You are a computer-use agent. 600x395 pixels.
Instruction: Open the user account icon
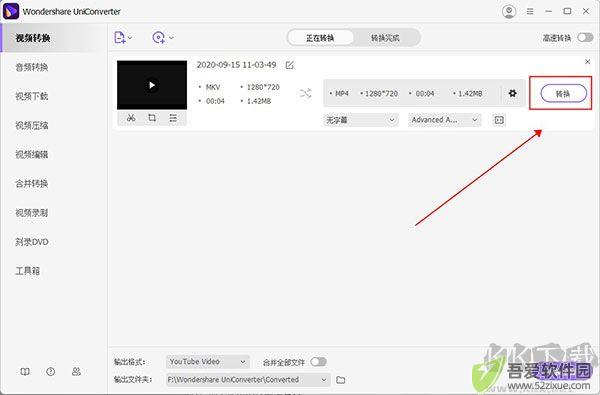pyautogui.click(x=509, y=11)
